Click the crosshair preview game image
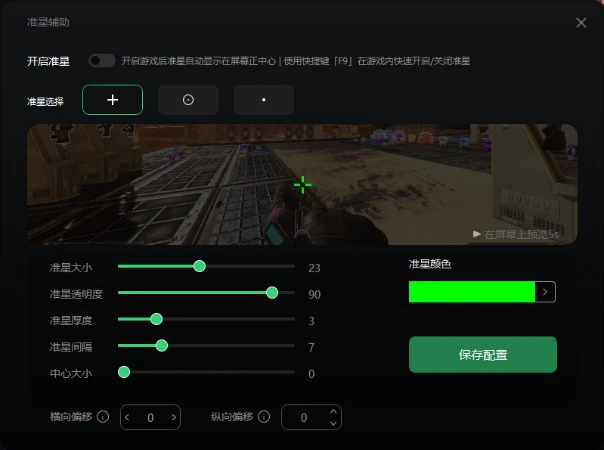This screenshot has width=604, height=450. tap(302, 184)
